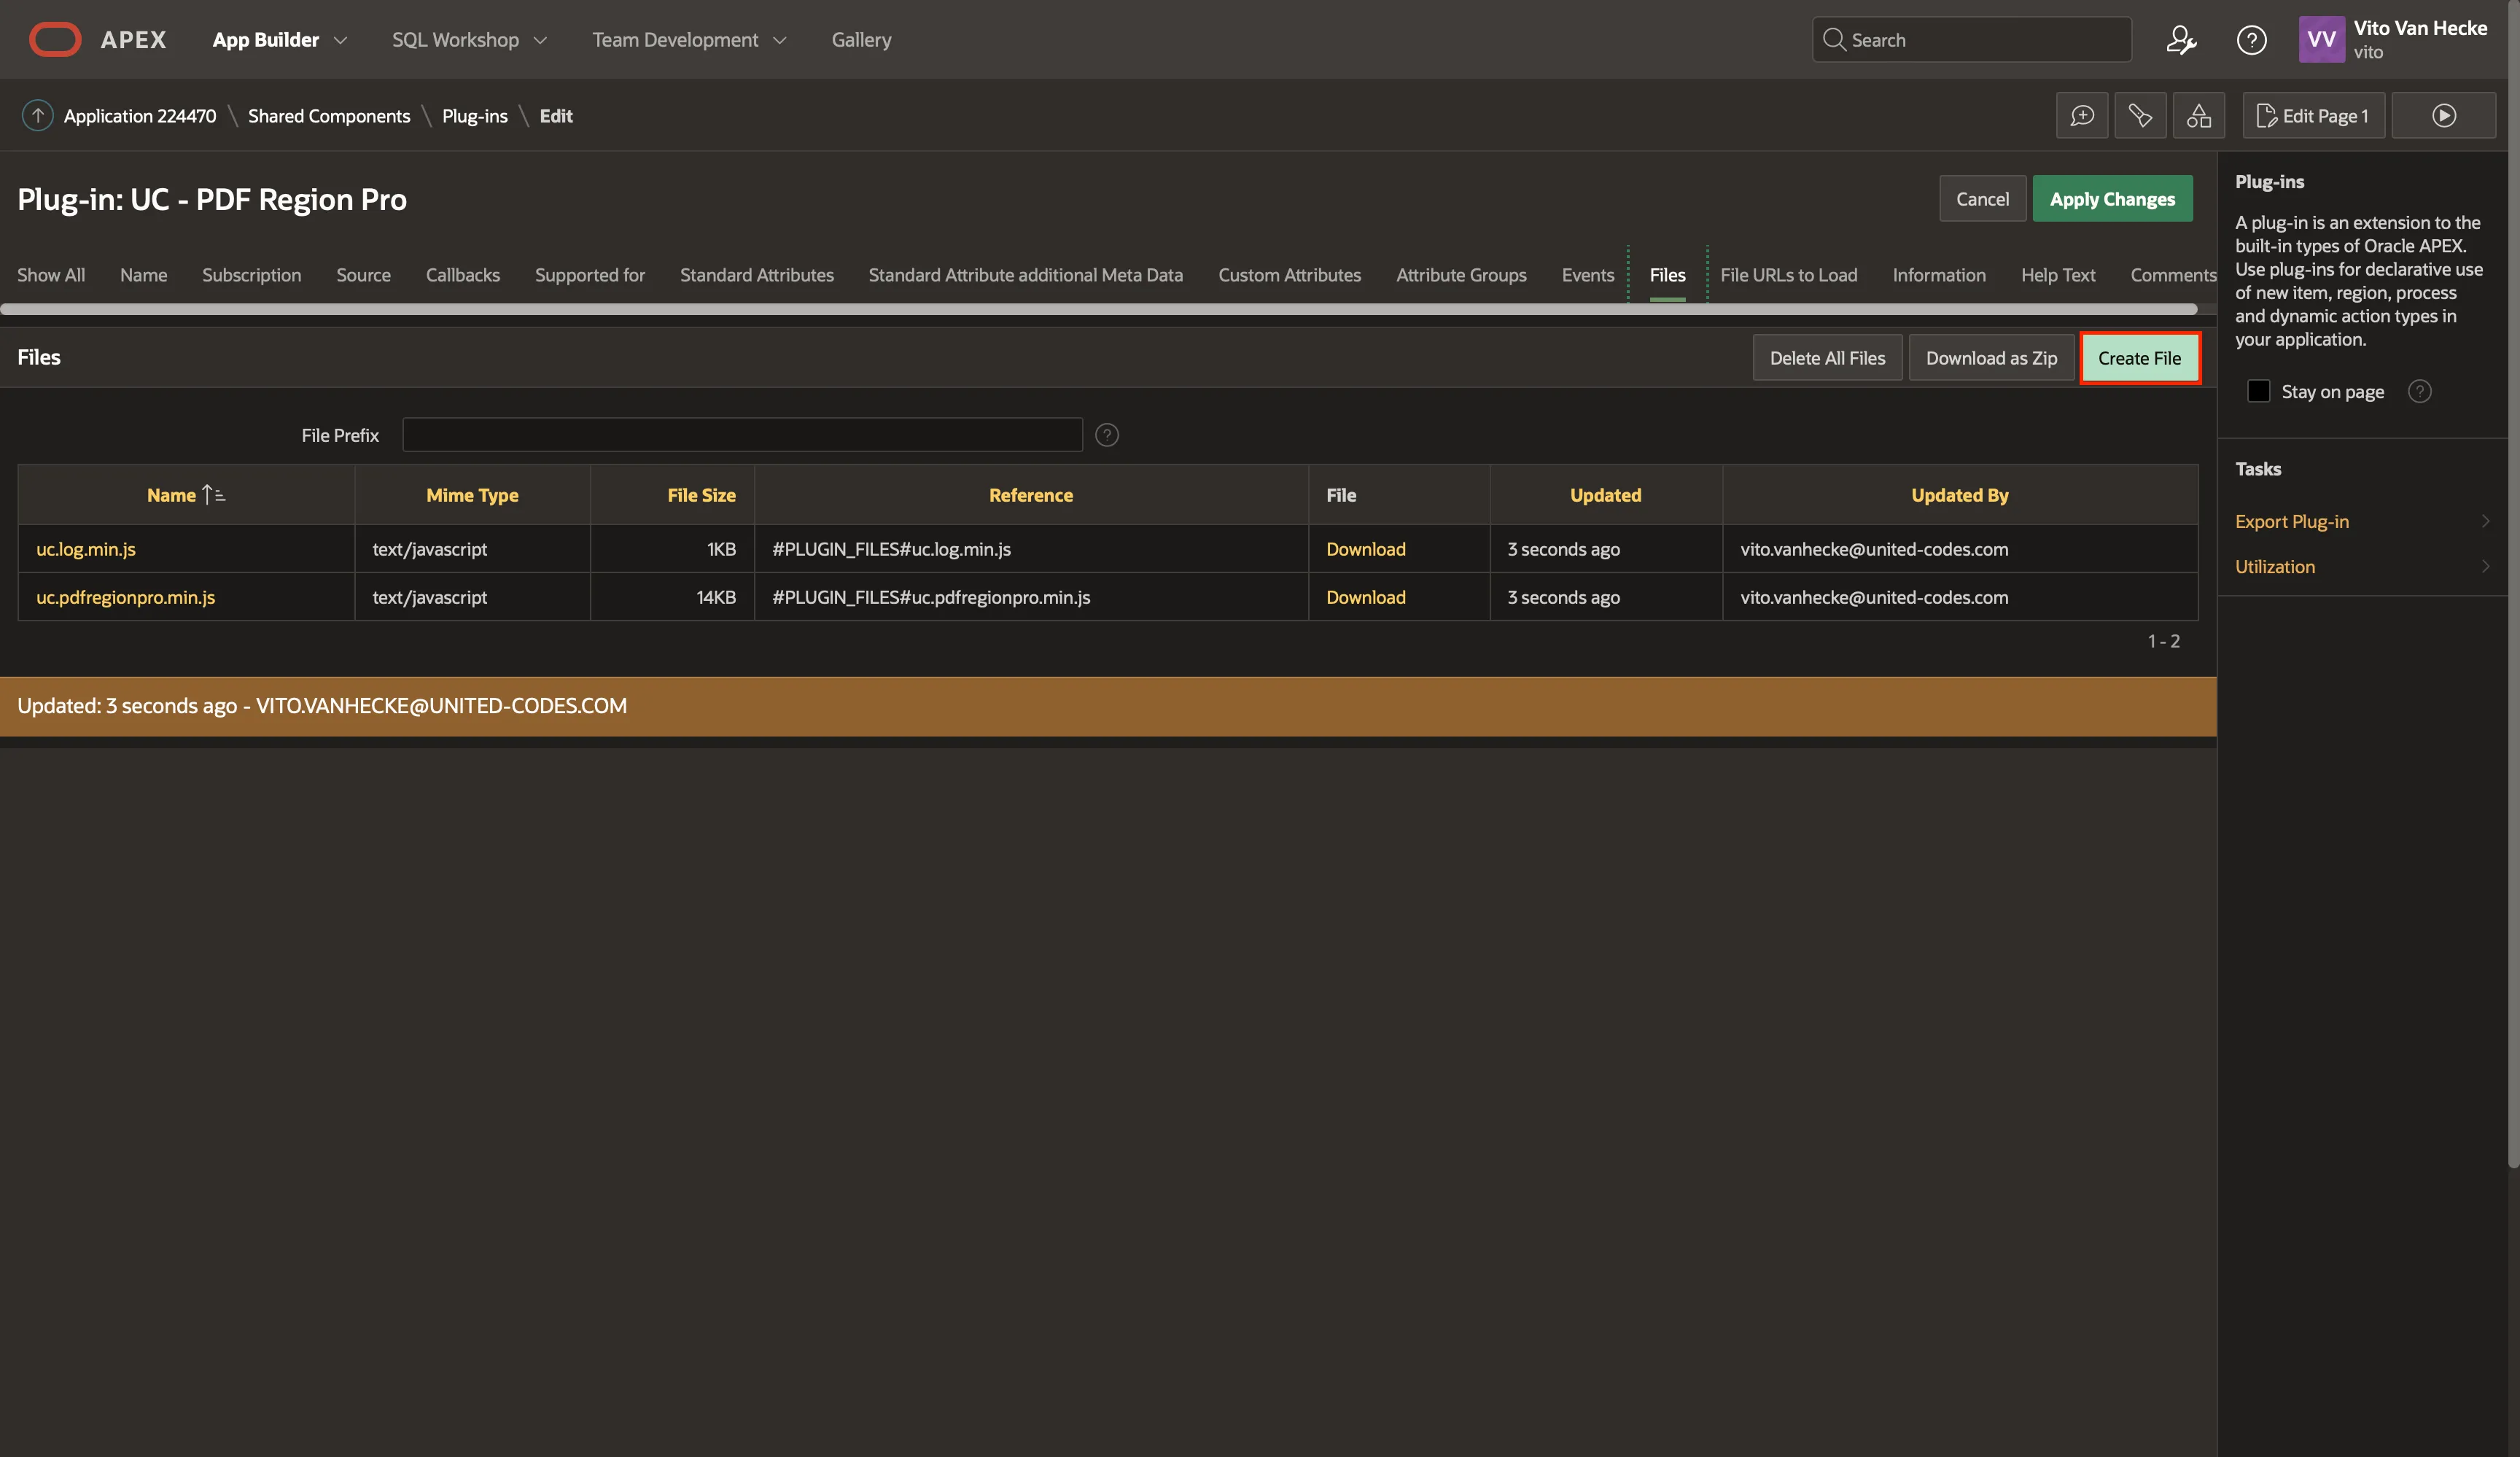Open the administration user-wrench icon

2181,40
